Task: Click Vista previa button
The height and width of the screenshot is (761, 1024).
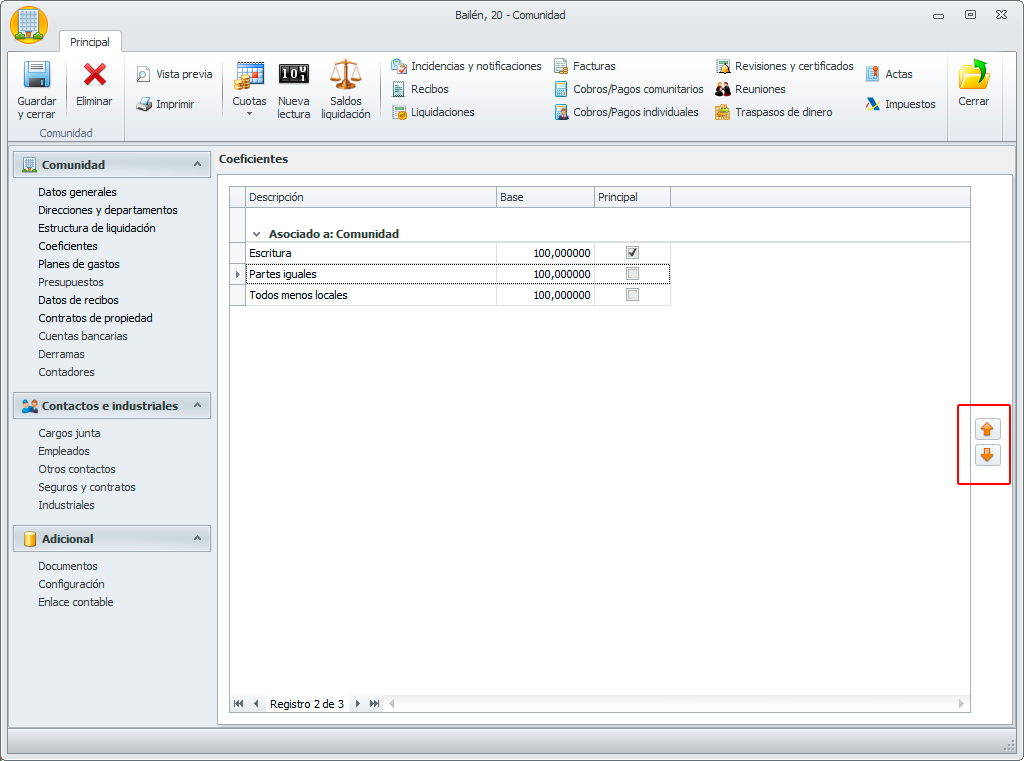Action: (174, 74)
